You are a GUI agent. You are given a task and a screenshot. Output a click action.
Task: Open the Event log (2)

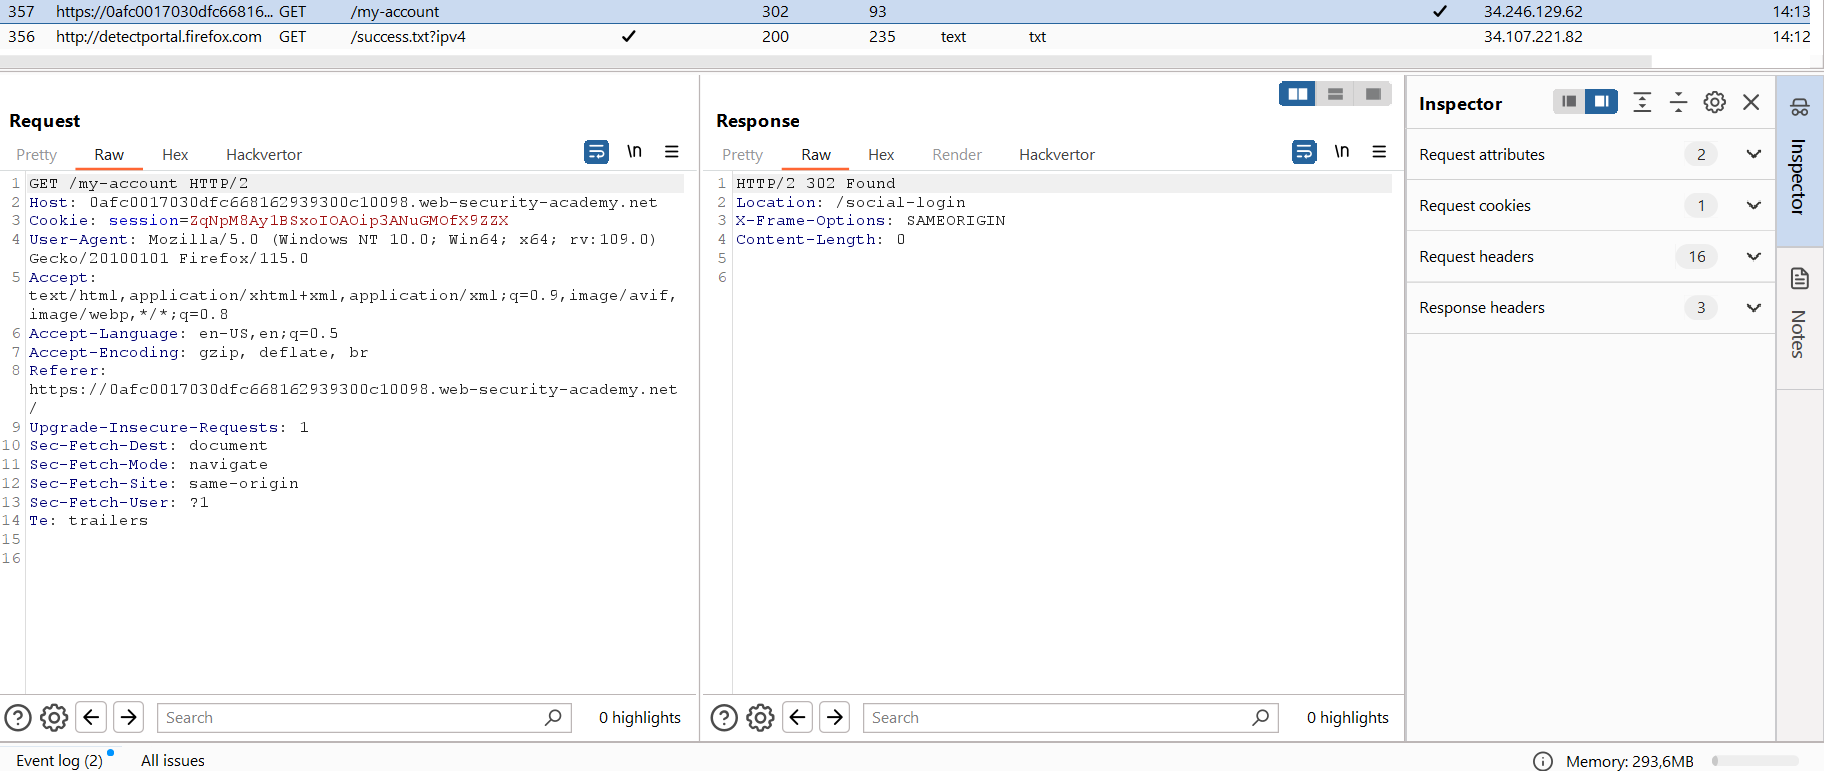[59, 760]
